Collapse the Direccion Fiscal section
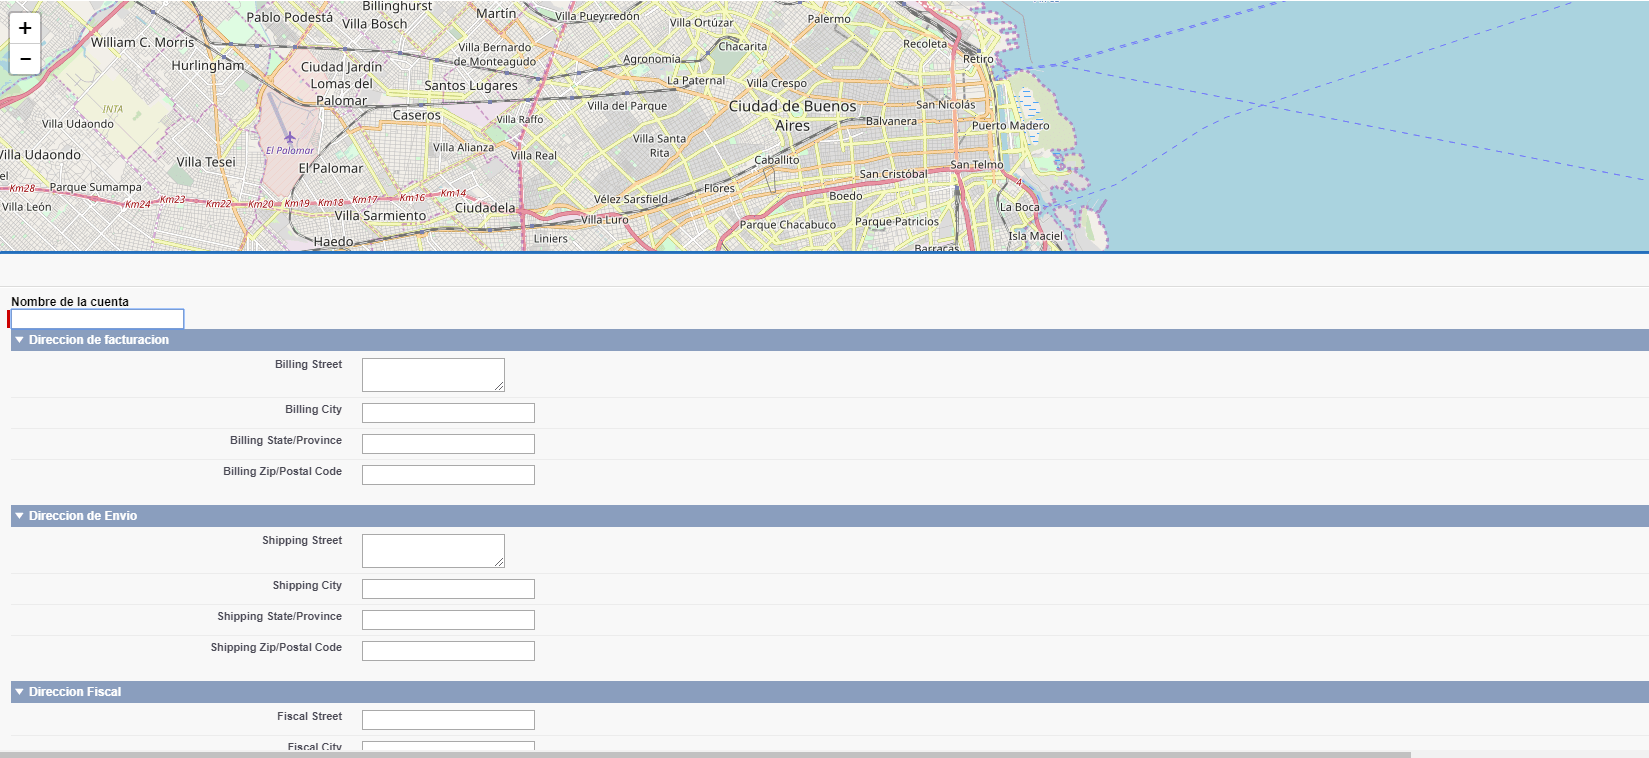Screen dimensions: 1649x758 point(19,692)
